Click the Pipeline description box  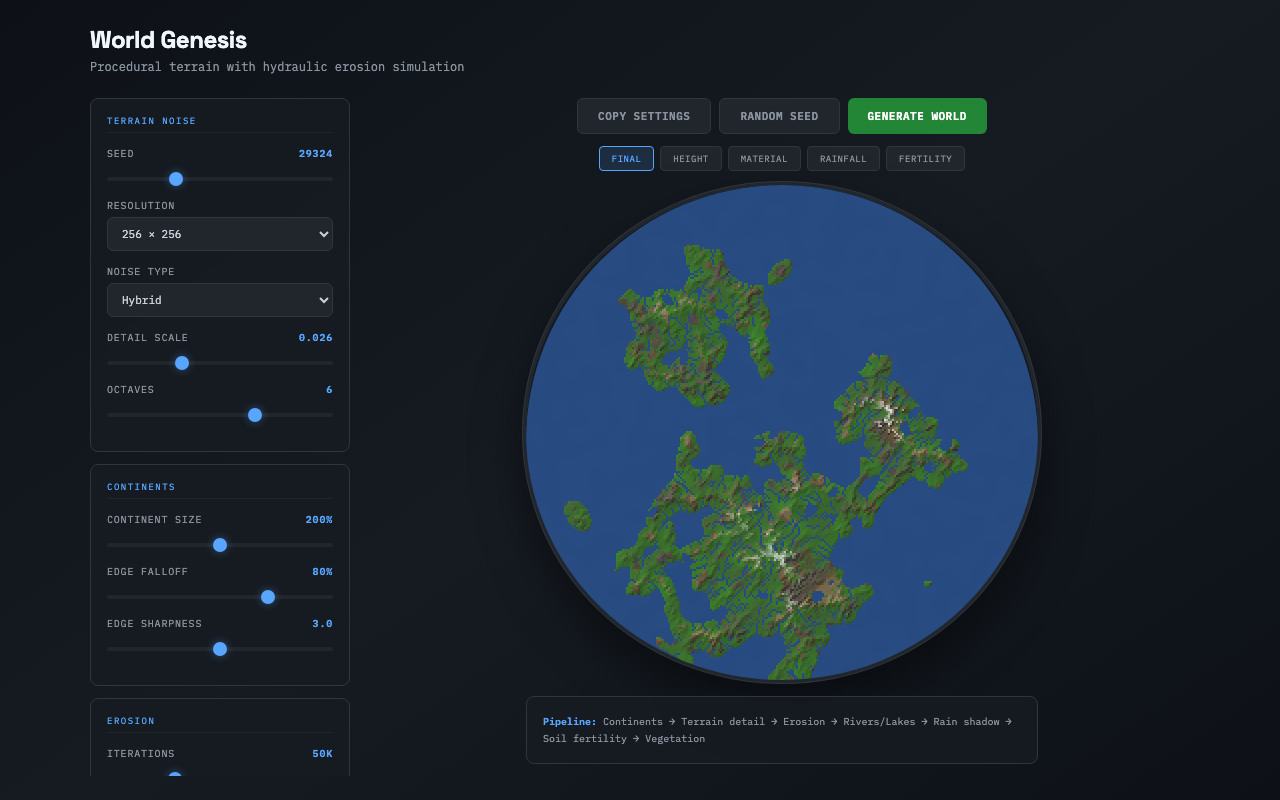click(x=781, y=730)
